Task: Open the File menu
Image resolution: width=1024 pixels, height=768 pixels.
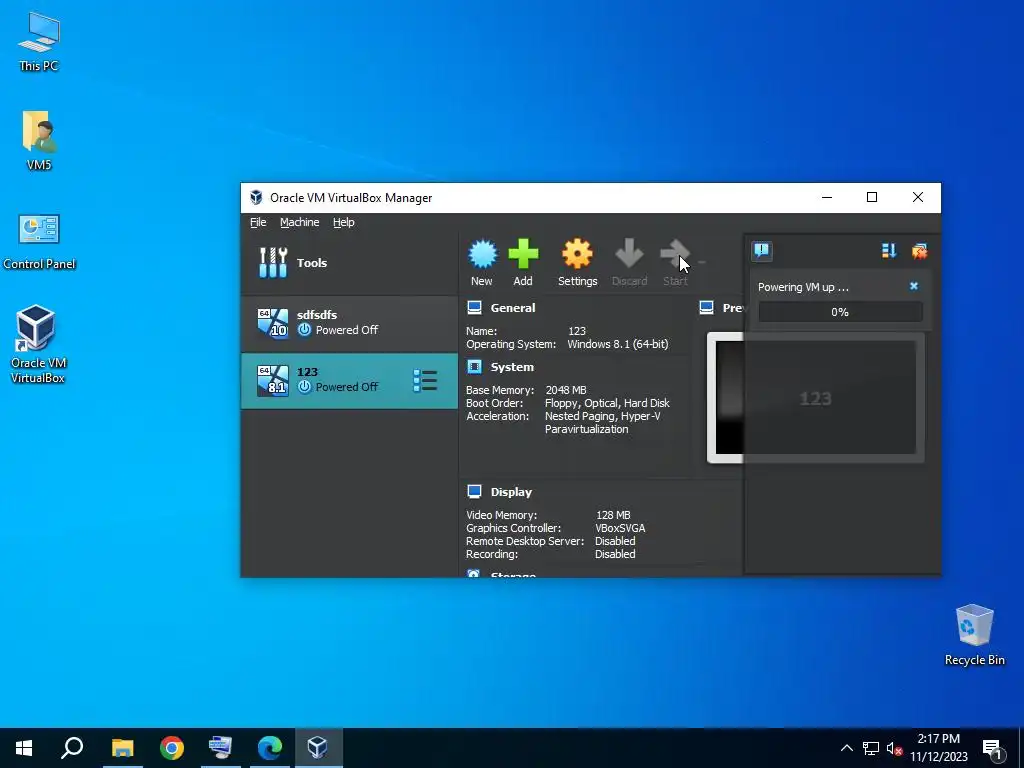Action: tap(258, 222)
